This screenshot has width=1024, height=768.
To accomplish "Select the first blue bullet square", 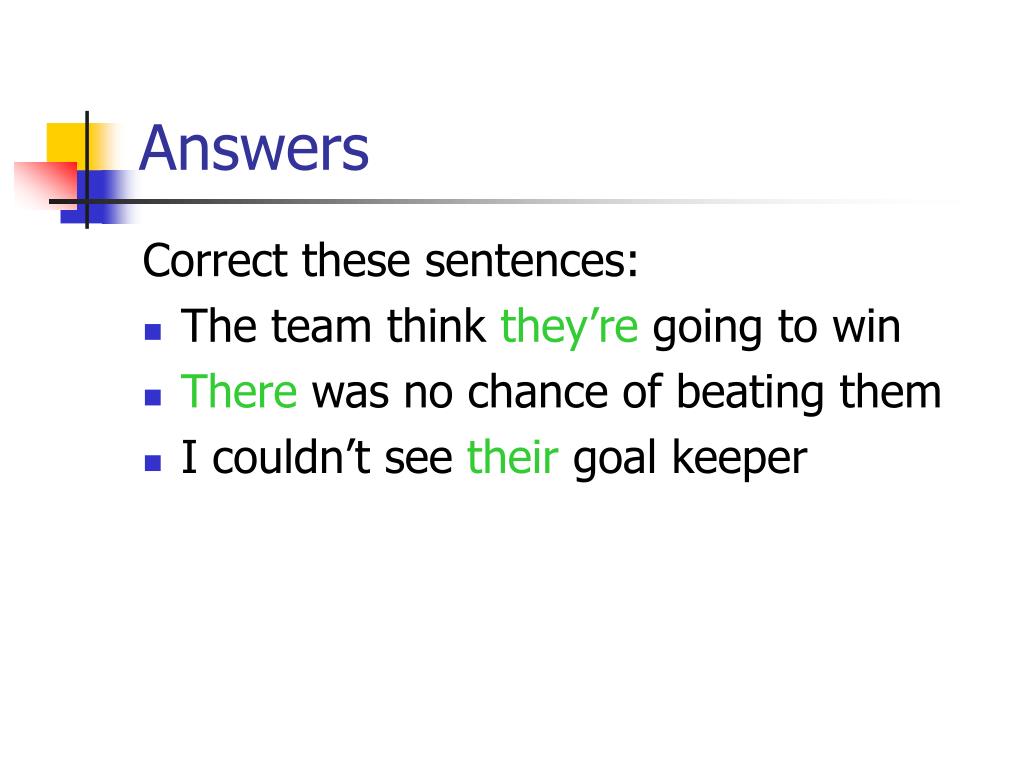I will coord(153,332).
